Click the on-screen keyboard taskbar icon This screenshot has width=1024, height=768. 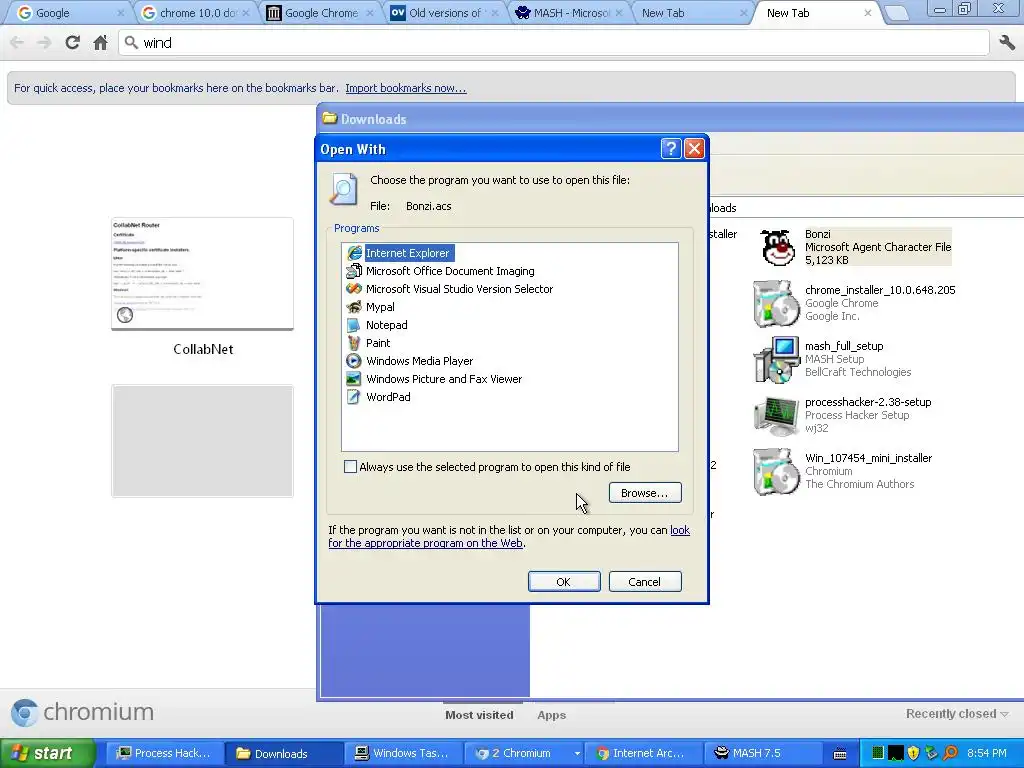pyautogui.click(x=840, y=754)
